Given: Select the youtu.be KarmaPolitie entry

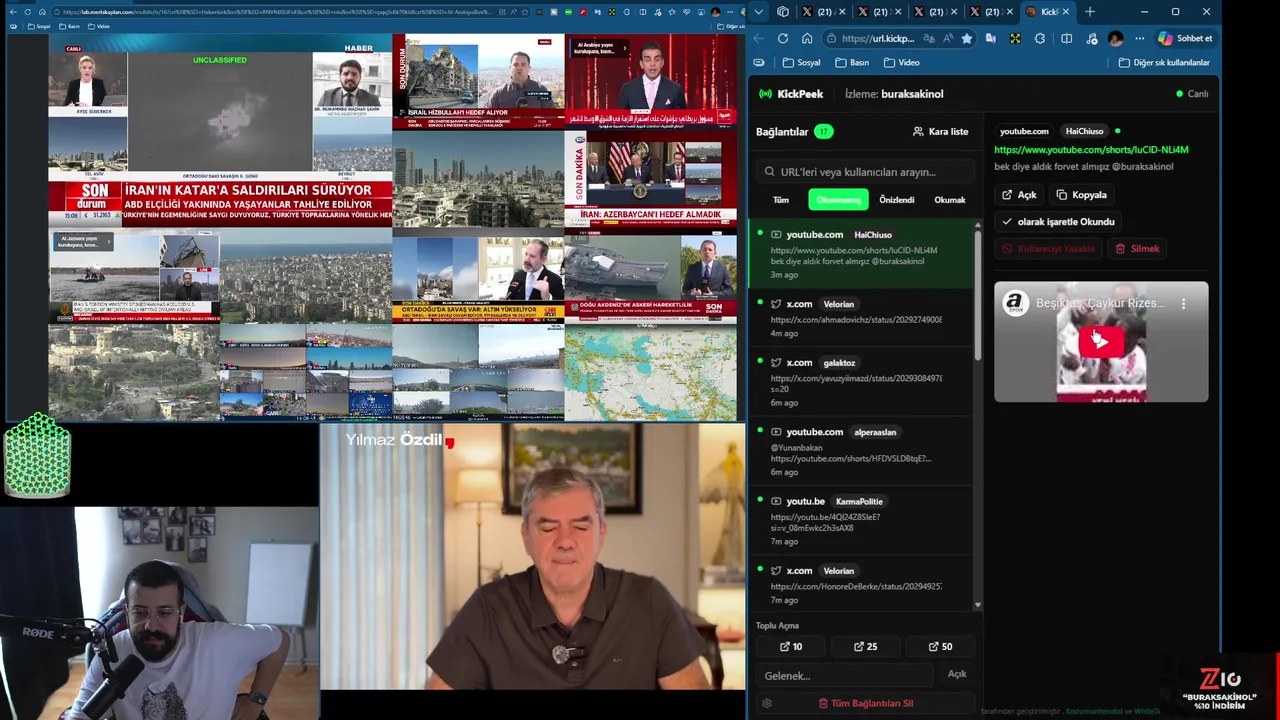Looking at the screenshot, I should pos(862,520).
